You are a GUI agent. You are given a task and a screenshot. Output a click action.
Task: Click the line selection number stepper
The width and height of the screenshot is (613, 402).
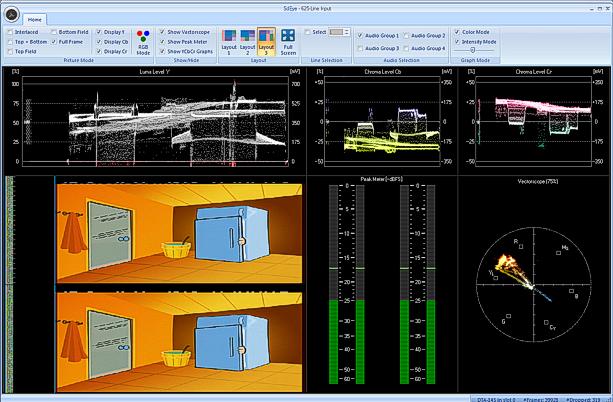click(340, 32)
